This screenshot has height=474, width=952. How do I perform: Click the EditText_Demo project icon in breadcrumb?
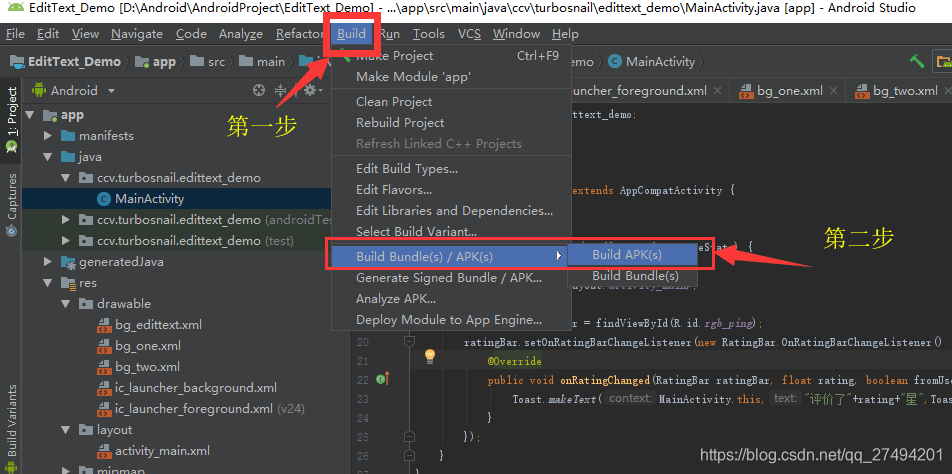point(18,61)
